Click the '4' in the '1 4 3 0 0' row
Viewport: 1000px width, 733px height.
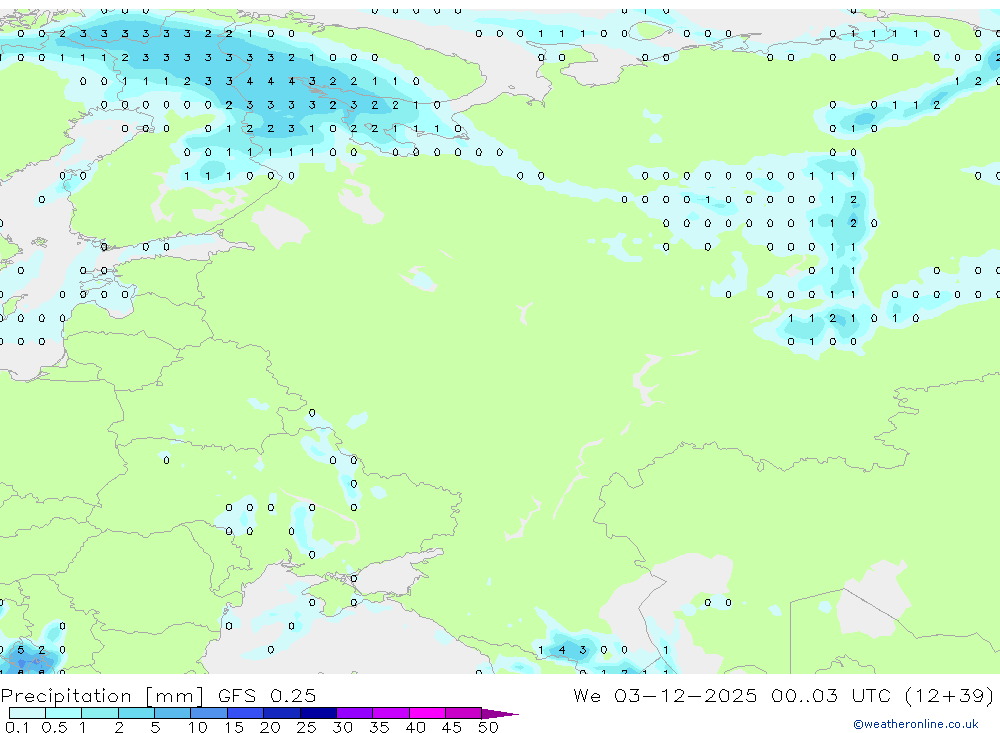pyautogui.click(x=561, y=650)
